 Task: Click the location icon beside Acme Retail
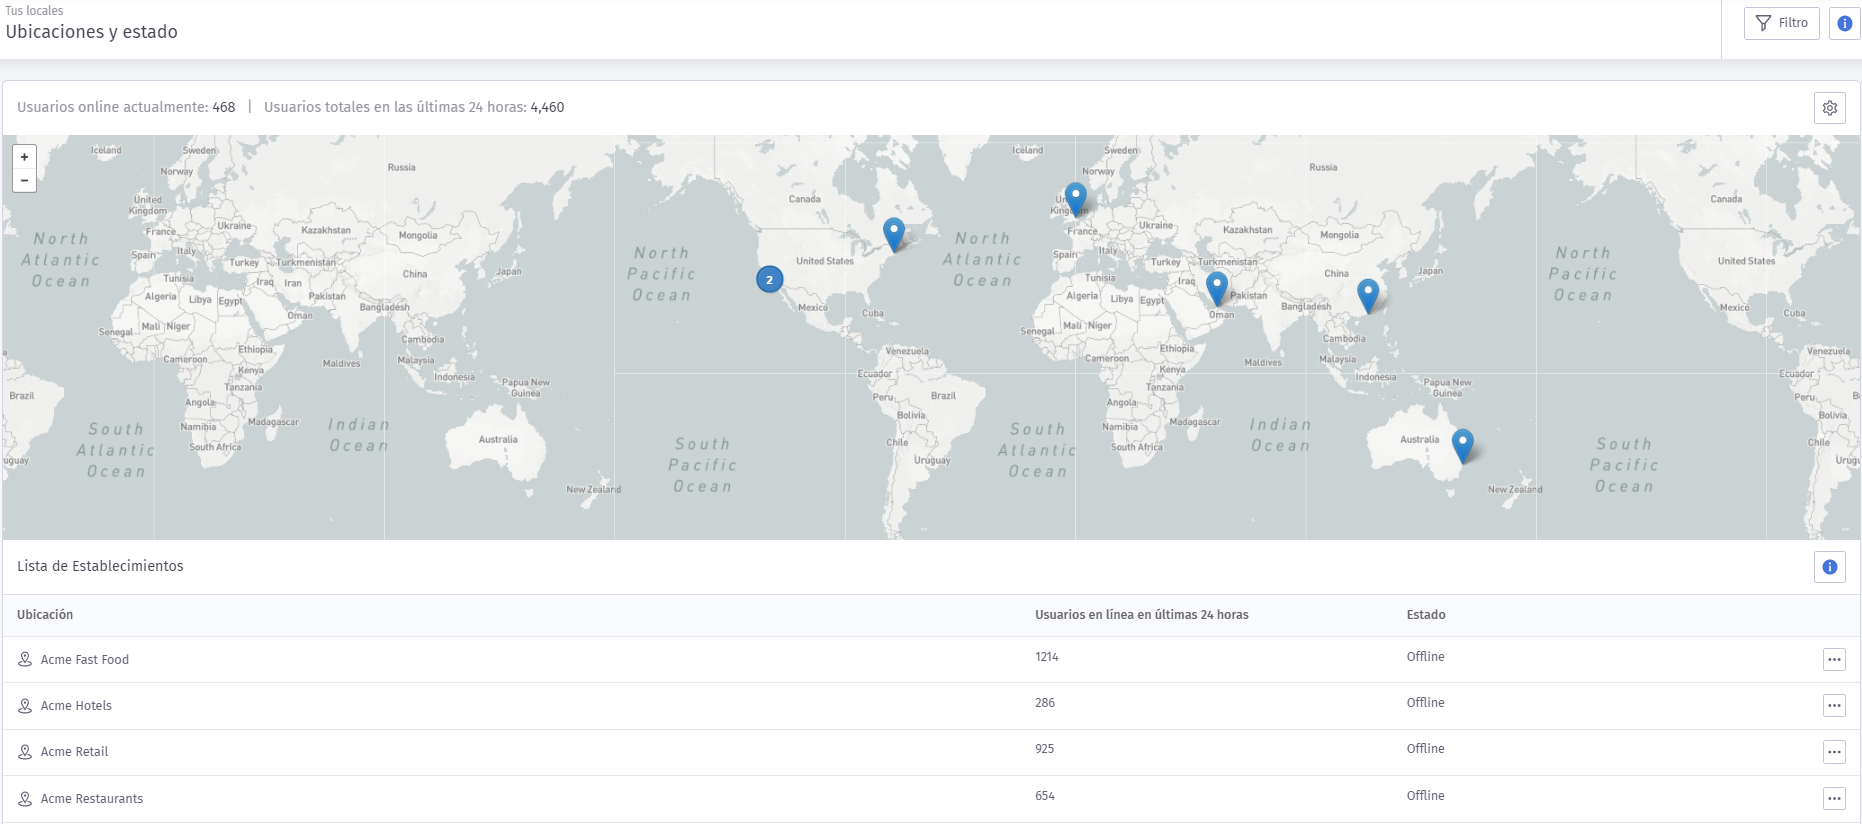(25, 752)
